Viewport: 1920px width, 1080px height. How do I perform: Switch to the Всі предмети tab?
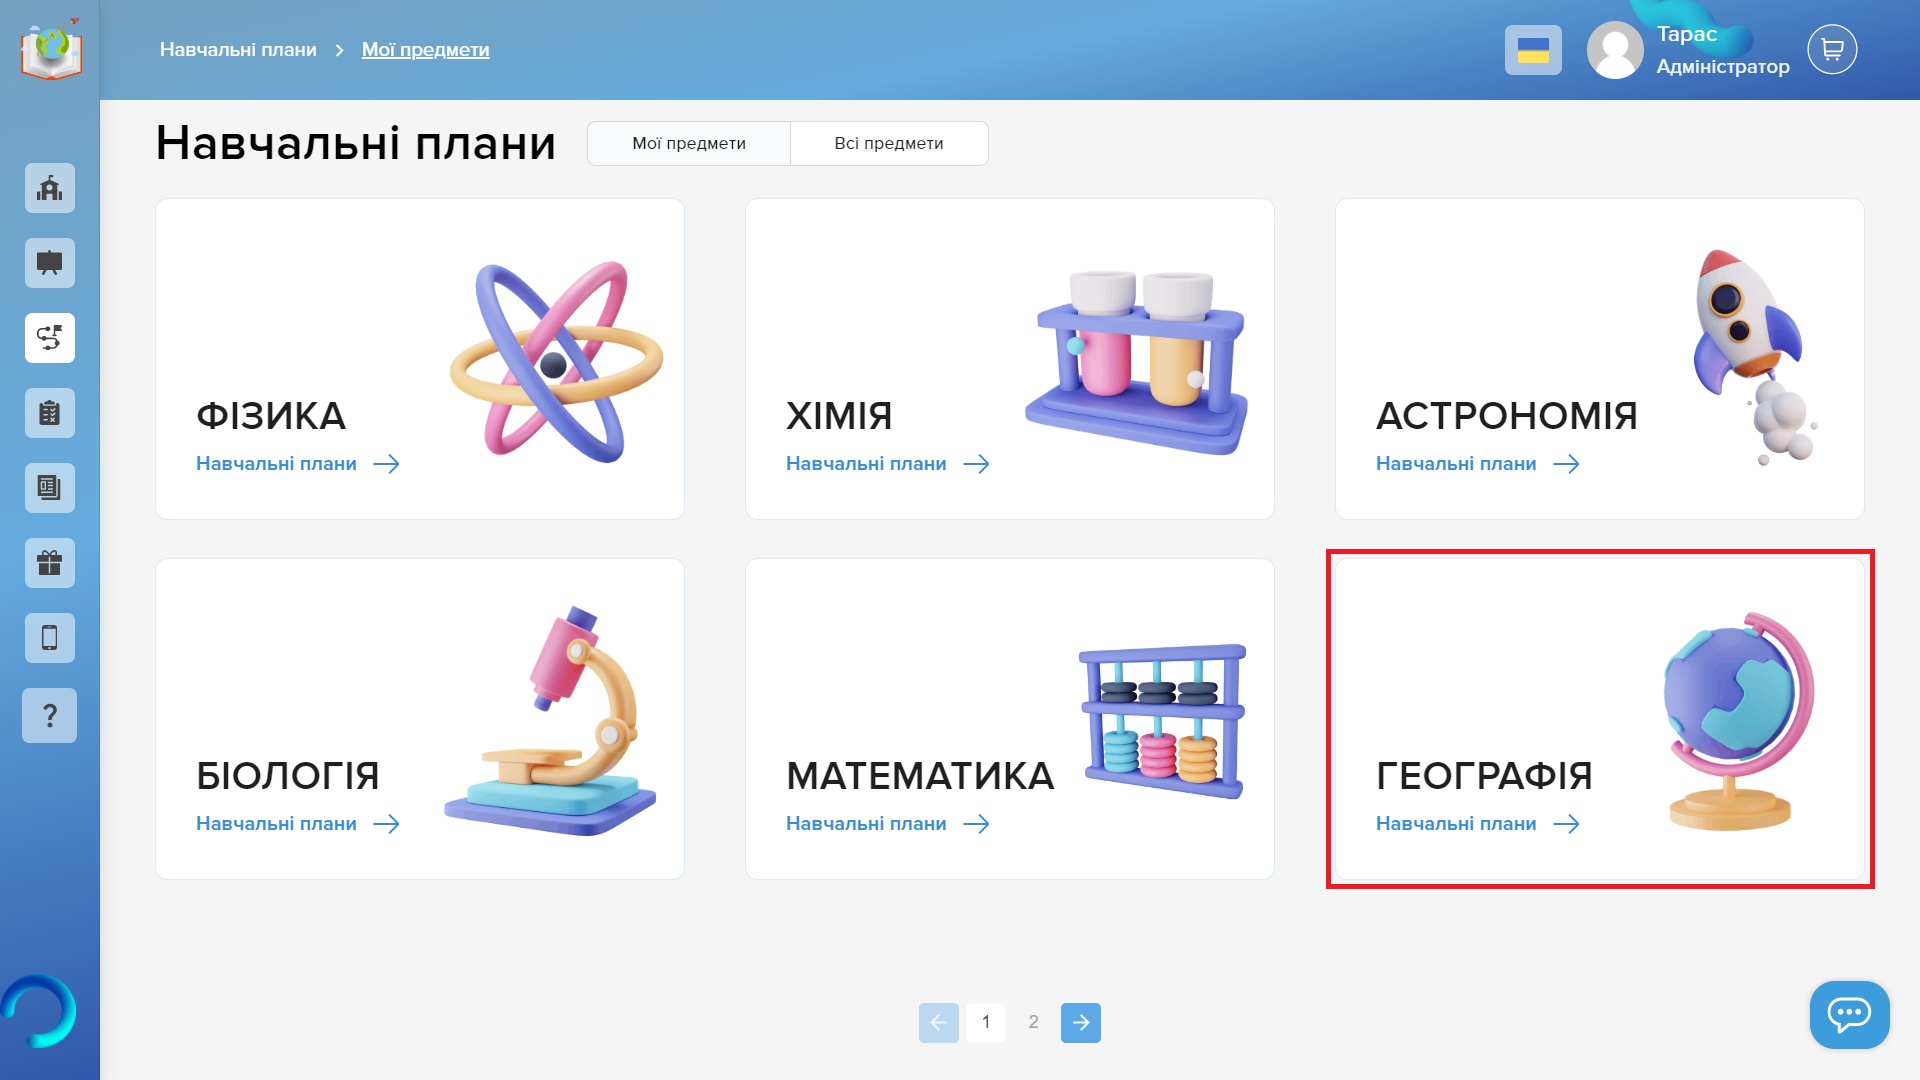click(x=889, y=143)
